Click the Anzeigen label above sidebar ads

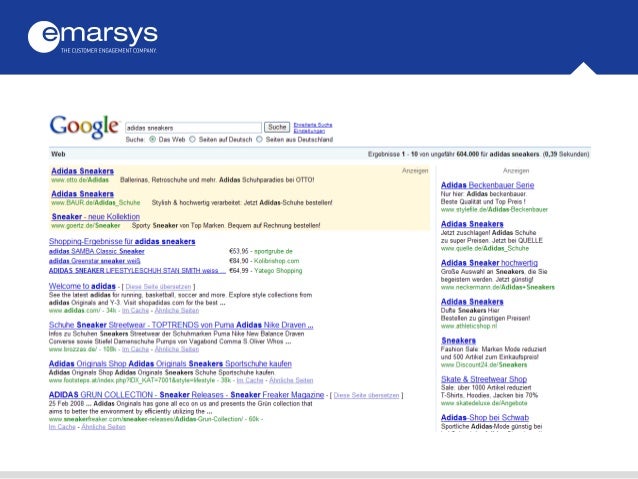click(x=516, y=171)
